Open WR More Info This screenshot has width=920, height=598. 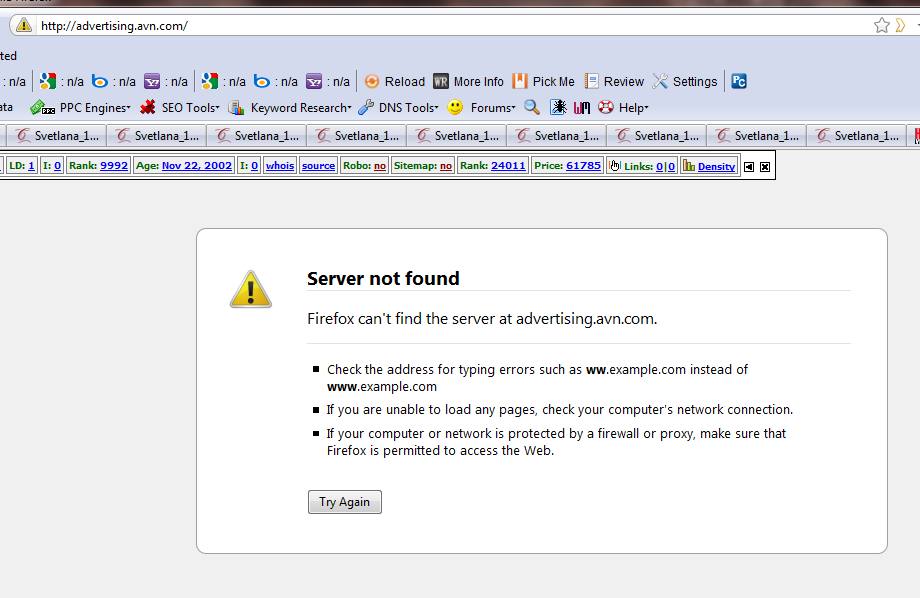pos(468,82)
